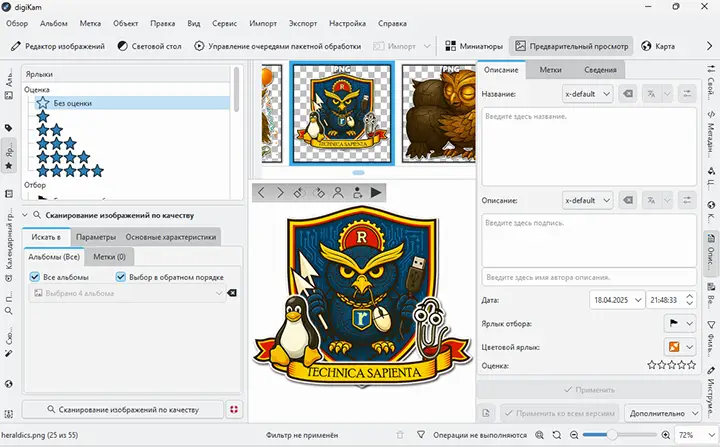Open Выбрано 4 альбома combo box
The width and height of the screenshot is (720, 447).
[127, 293]
